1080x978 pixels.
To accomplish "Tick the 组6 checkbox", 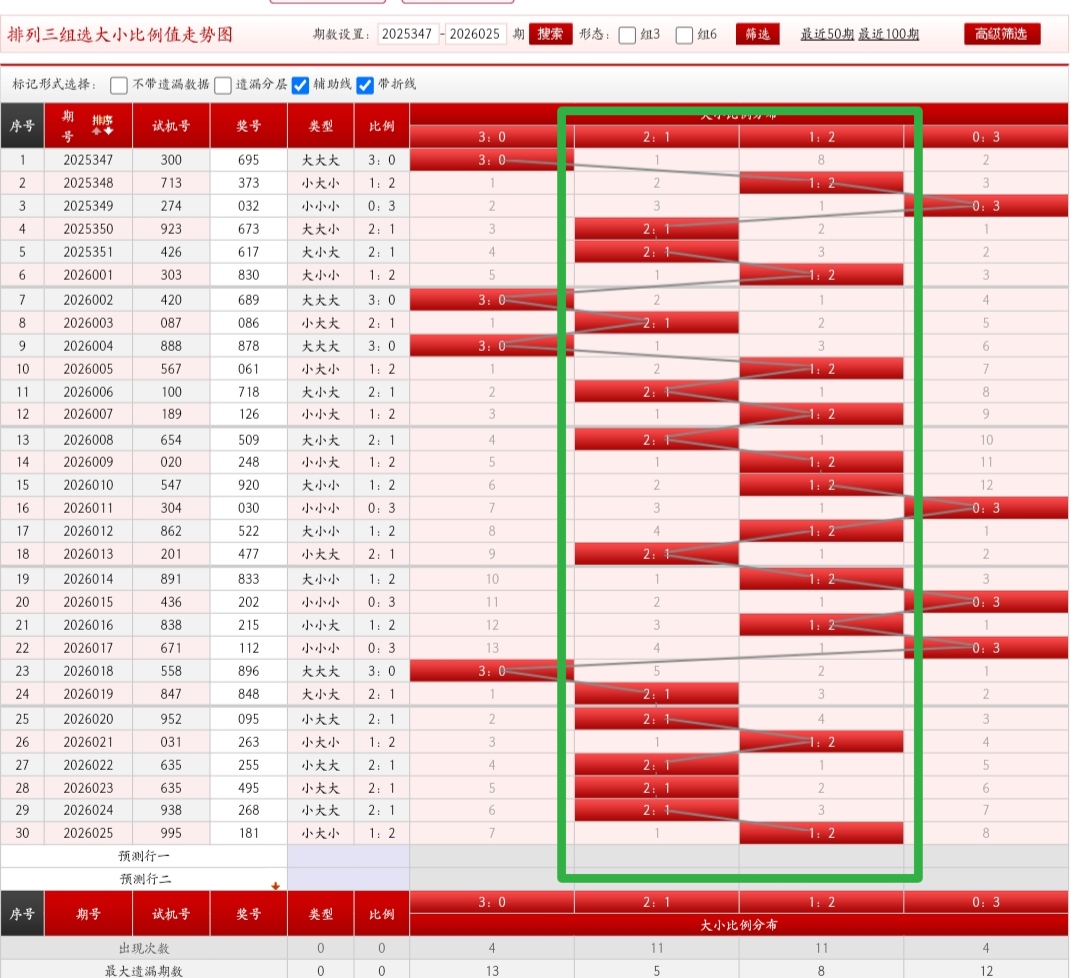I will coord(684,35).
